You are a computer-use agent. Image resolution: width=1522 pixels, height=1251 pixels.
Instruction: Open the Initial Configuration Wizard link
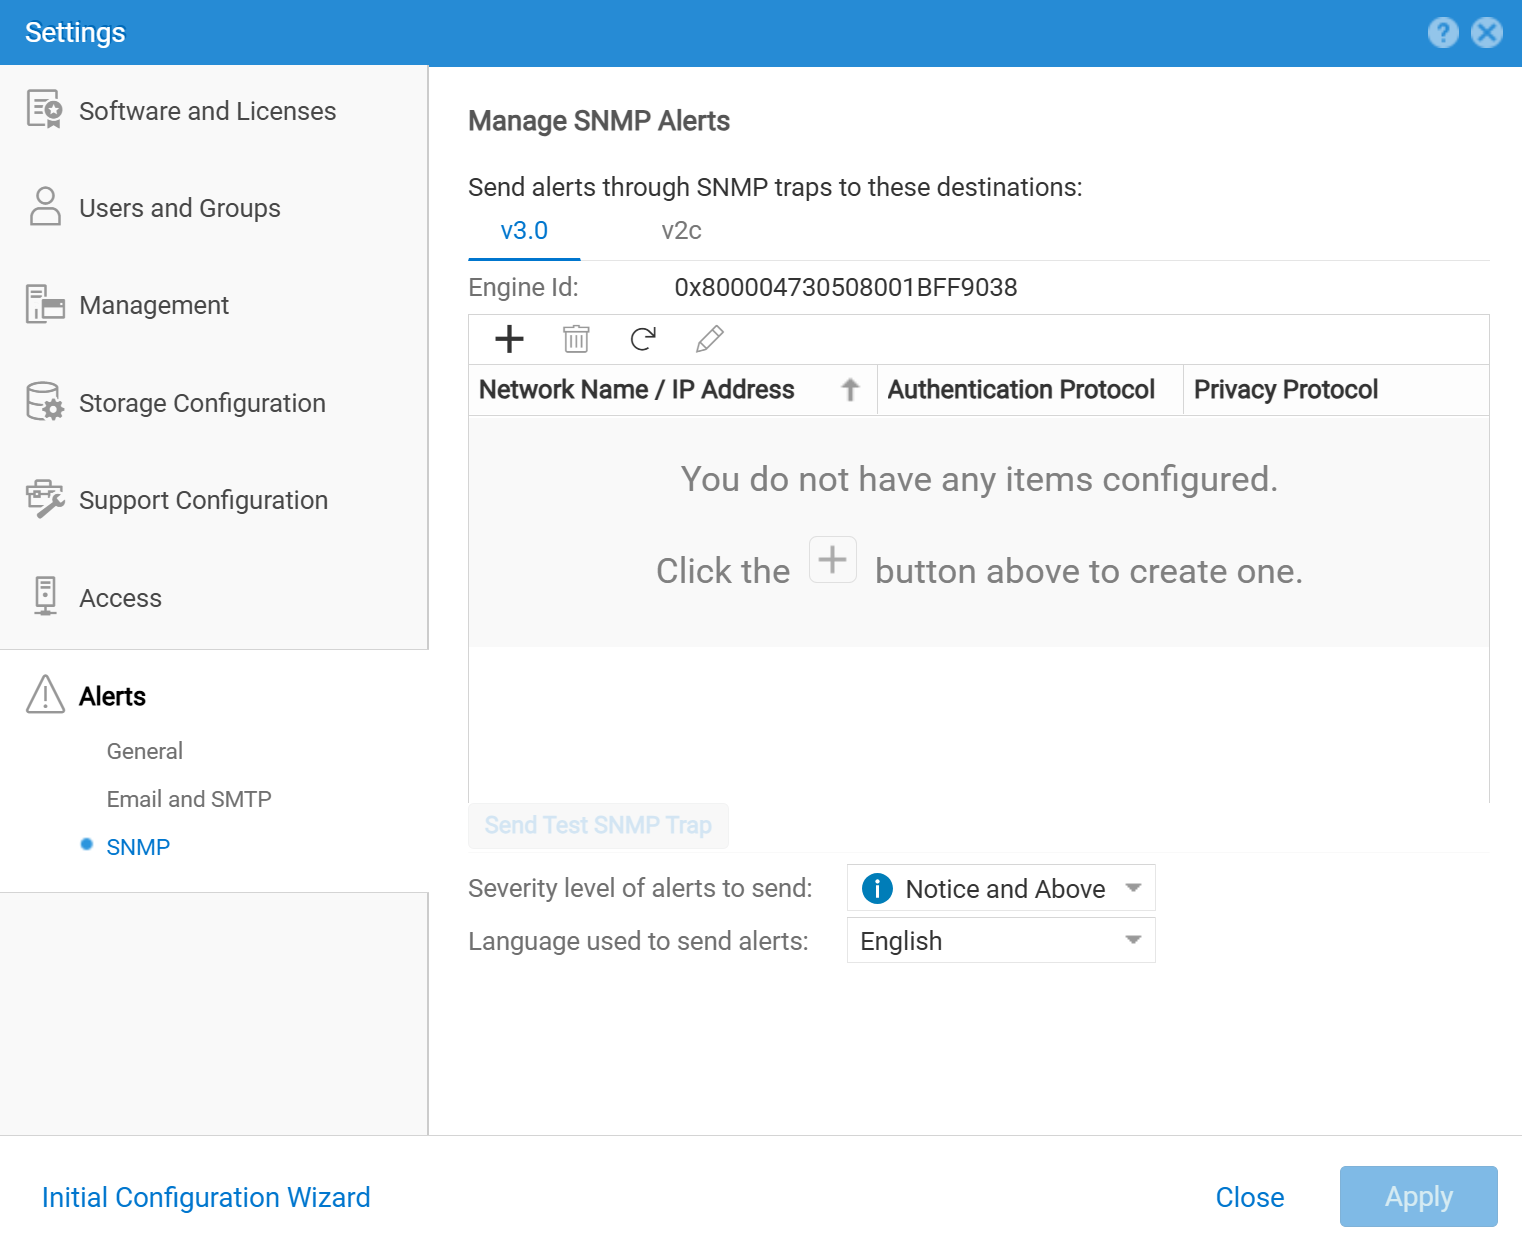(206, 1197)
